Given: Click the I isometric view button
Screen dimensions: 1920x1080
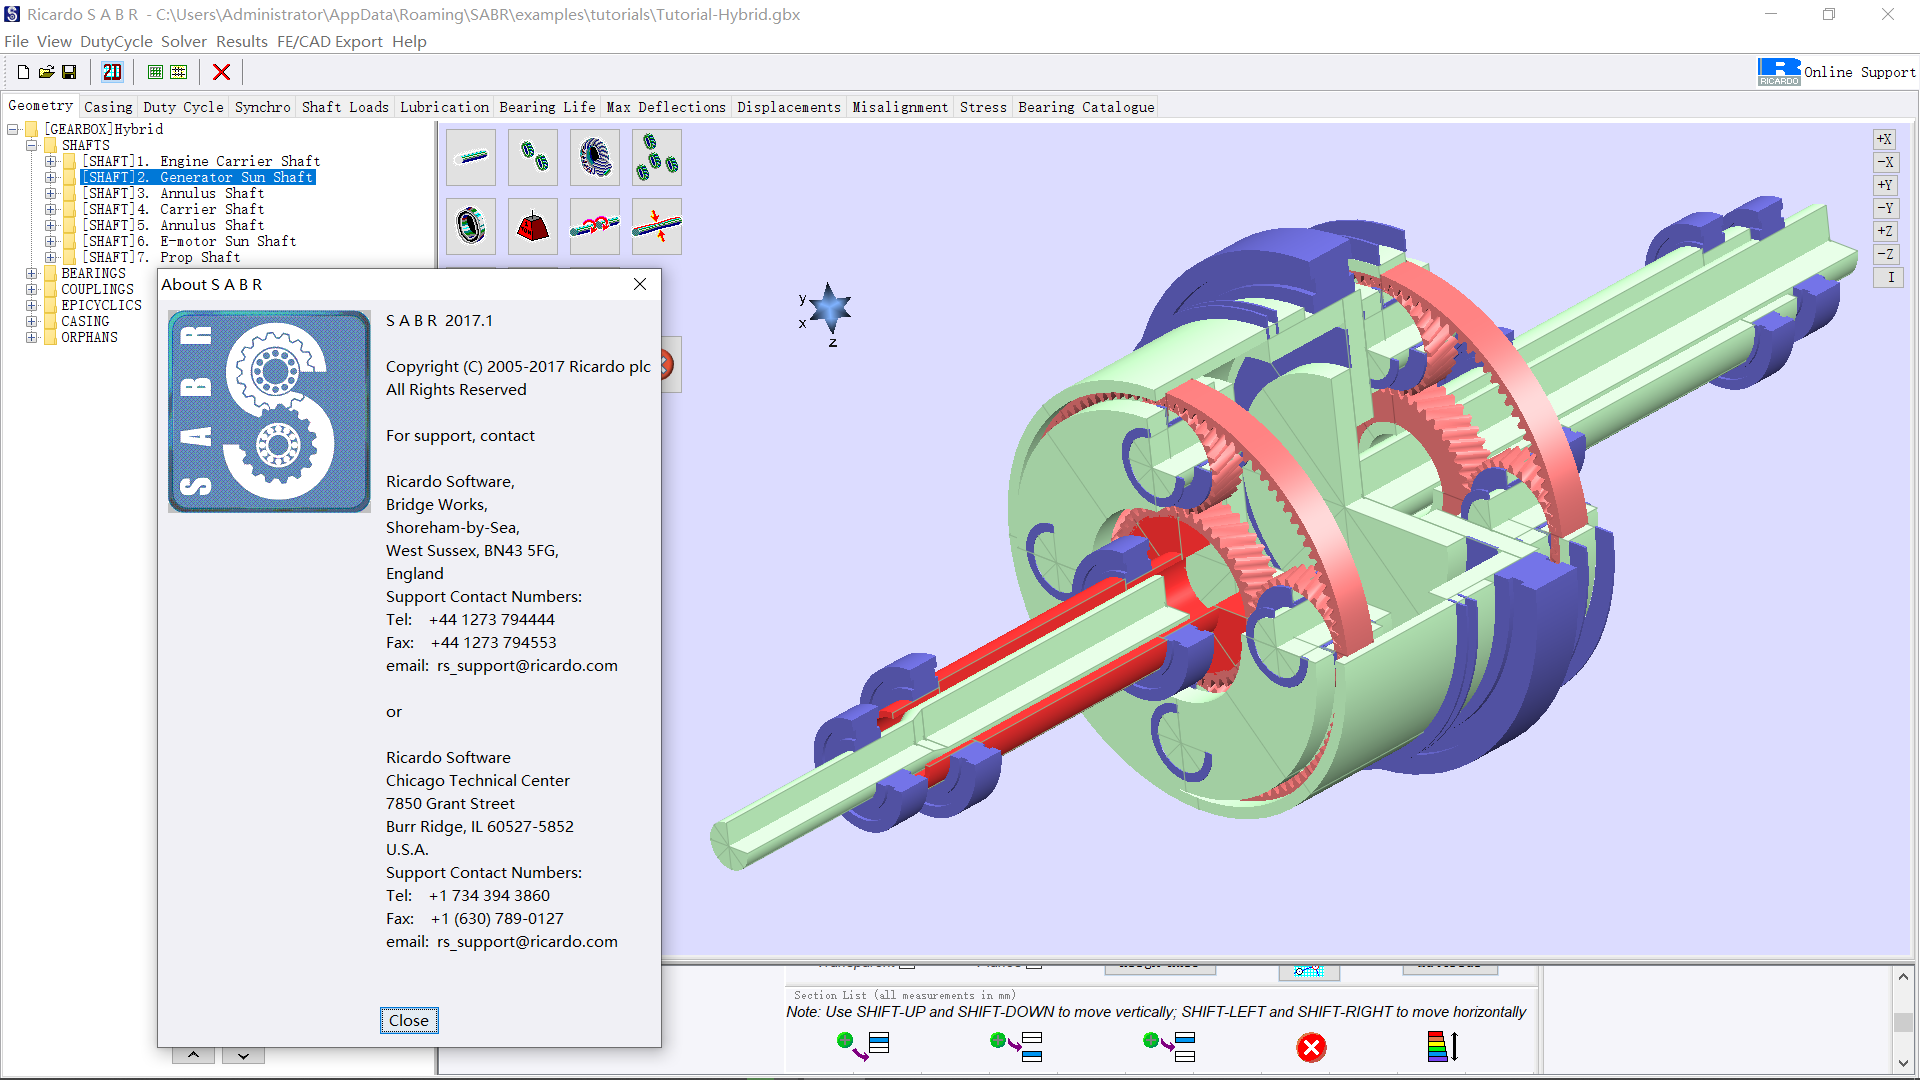Looking at the screenshot, I should pos(1890,277).
